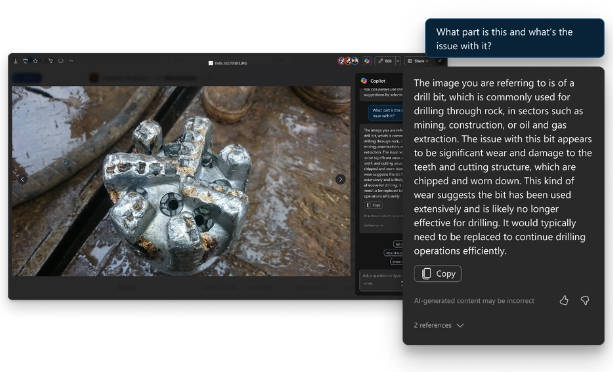
Task: Go to the previous image with left arrow
Action: [x=22, y=179]
